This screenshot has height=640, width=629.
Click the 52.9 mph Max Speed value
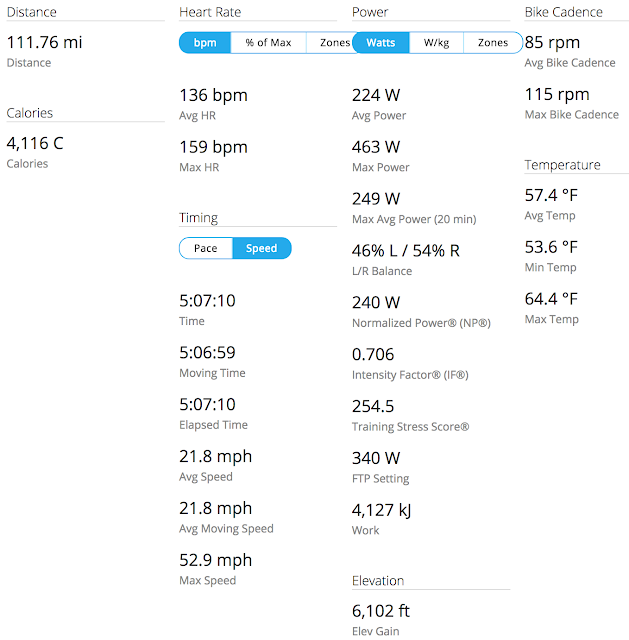(x=215, y=560)
